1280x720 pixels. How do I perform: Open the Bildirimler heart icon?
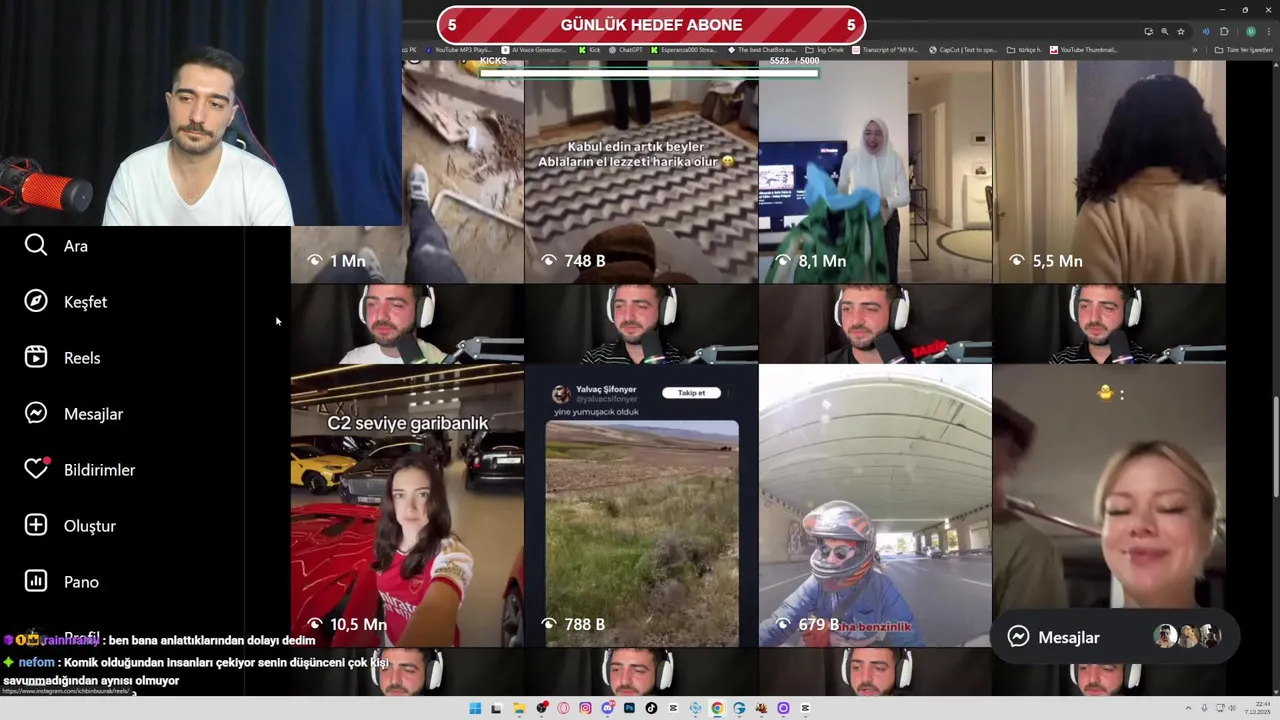[x=36, y=469]
